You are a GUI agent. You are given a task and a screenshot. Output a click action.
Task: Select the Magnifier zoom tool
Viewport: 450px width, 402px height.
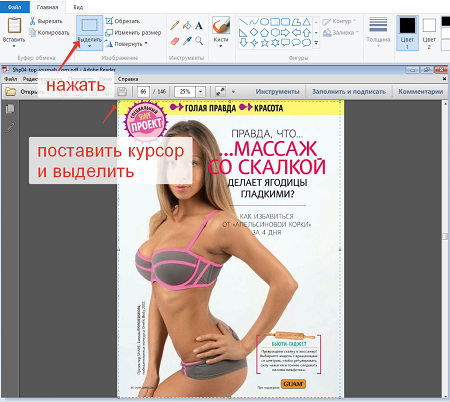click(199, 41)
